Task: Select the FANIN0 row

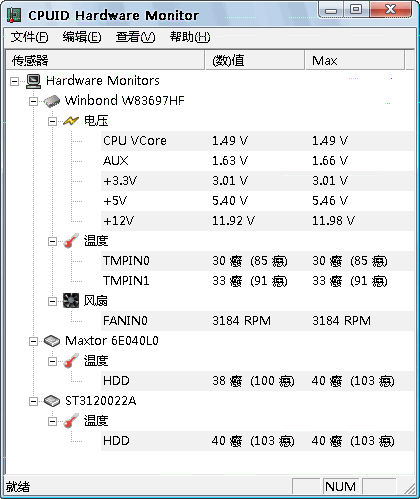Action: click(257, 321)
